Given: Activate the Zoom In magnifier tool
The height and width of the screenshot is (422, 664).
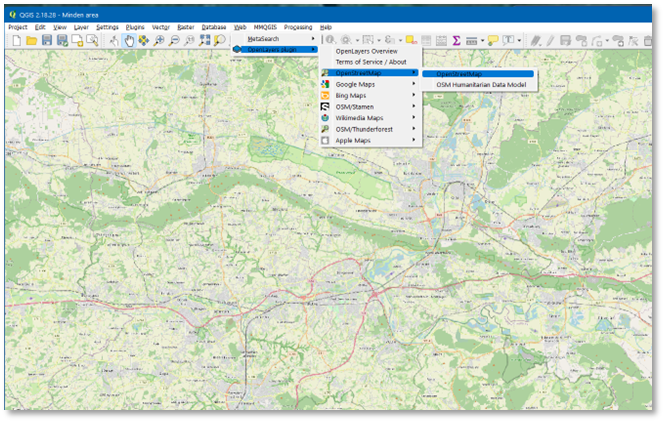Looking at the screenshot, I should [x=159, y=40].
